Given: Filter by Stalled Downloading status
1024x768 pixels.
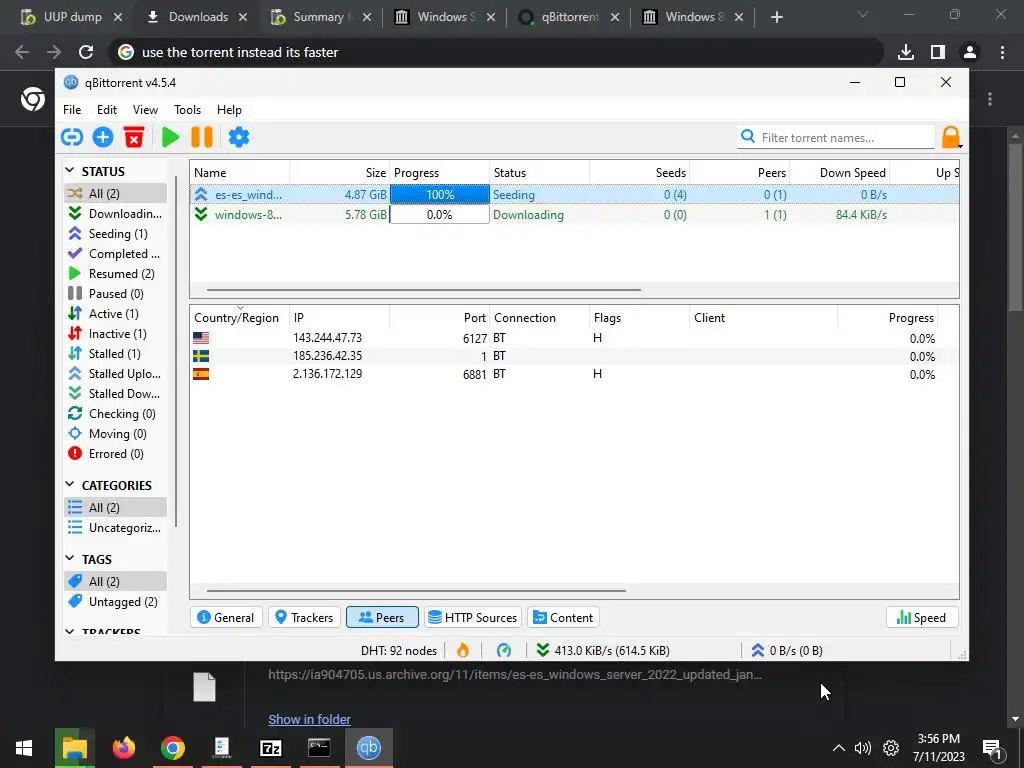Looking at the screenshot, I should coord(116,394).
